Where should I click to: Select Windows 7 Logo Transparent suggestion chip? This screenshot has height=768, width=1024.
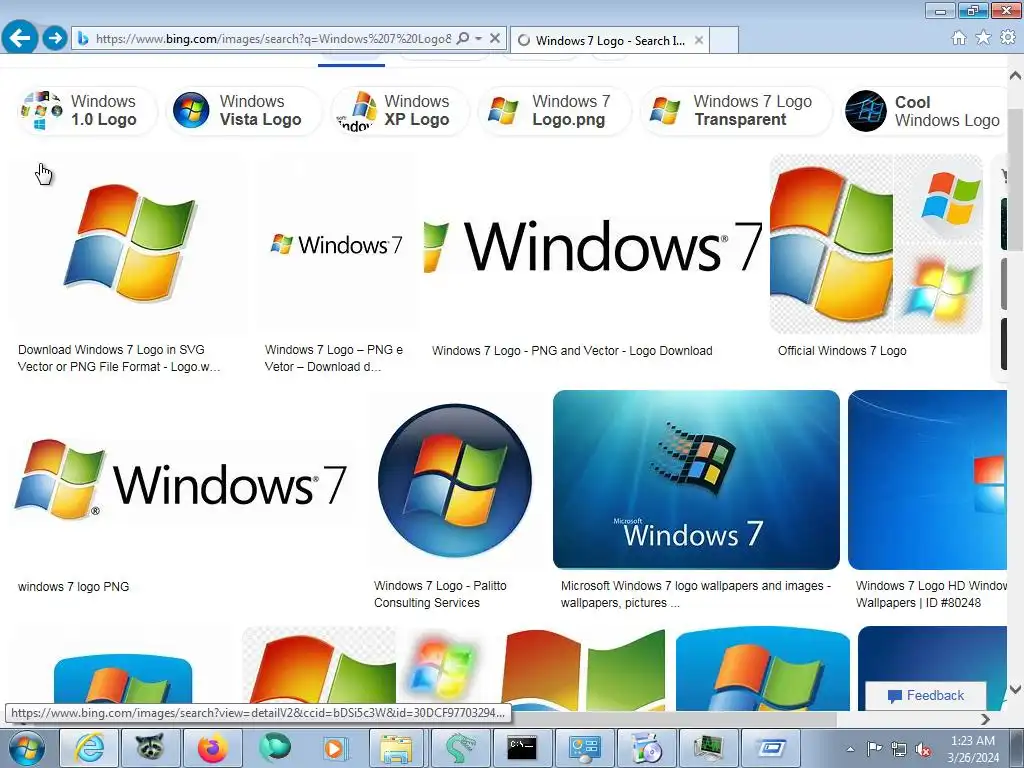[736, 111]
